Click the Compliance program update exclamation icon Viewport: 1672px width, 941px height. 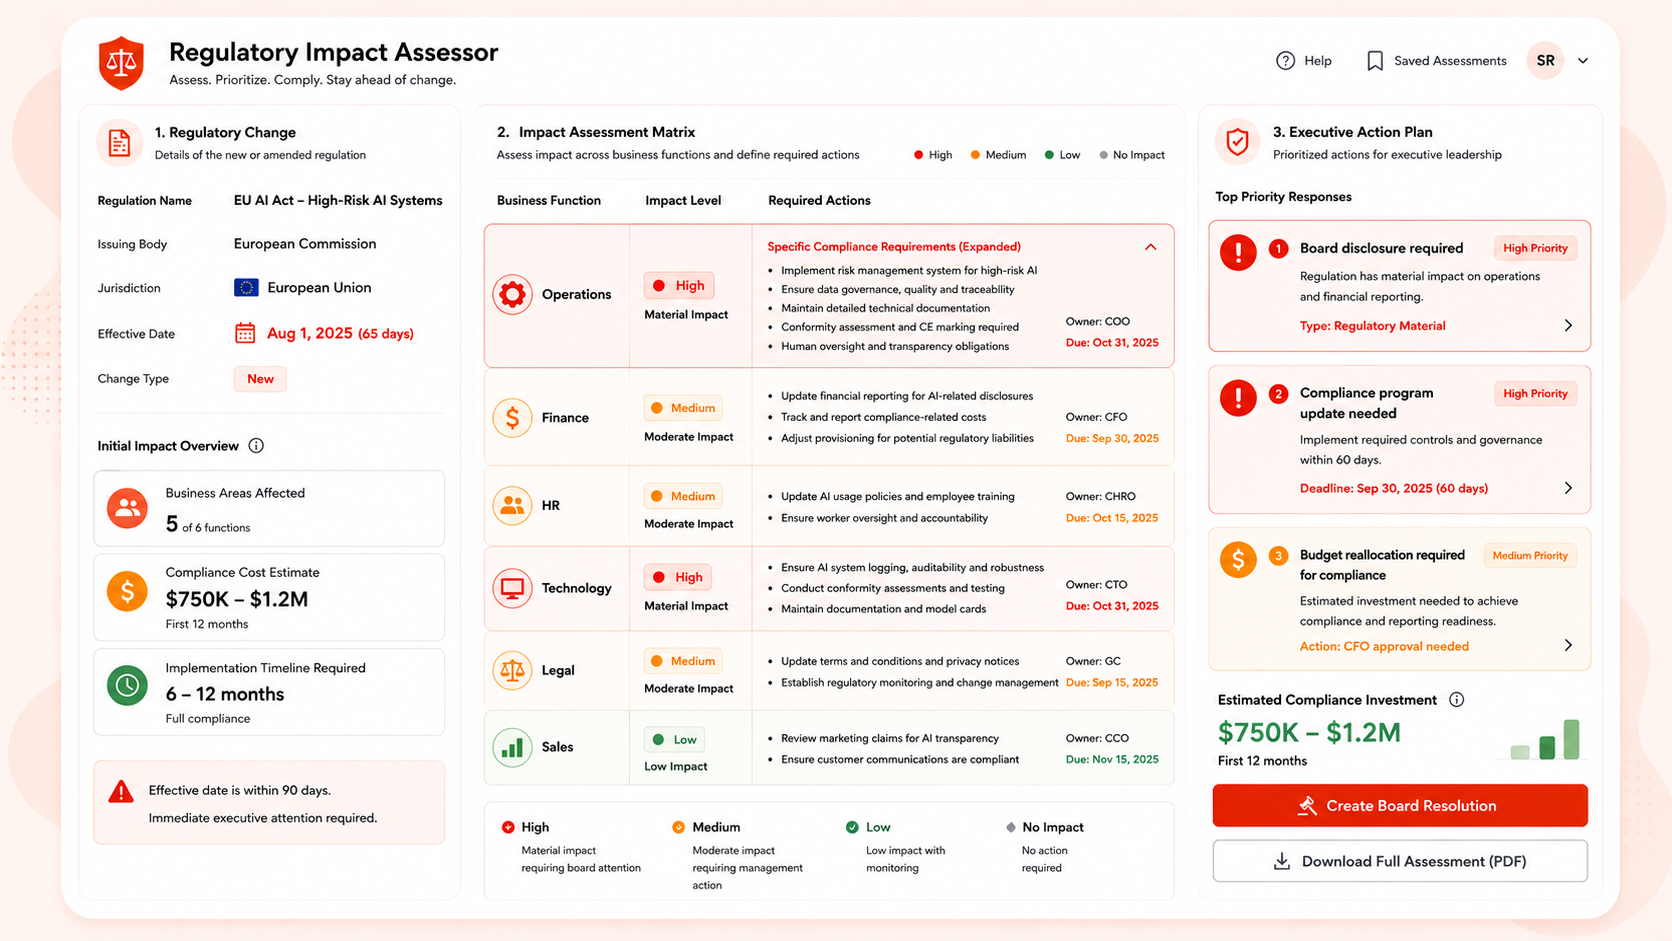click(1238, 398)
